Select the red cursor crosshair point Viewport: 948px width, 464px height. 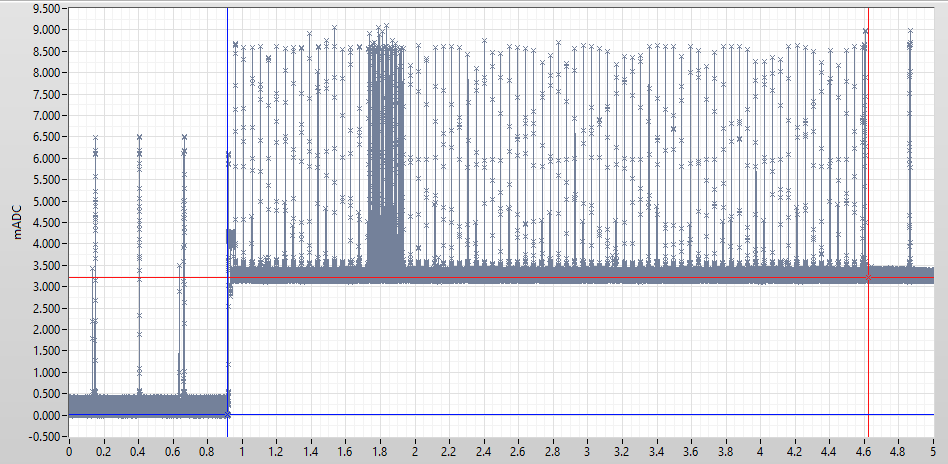[x=868, y=278]
